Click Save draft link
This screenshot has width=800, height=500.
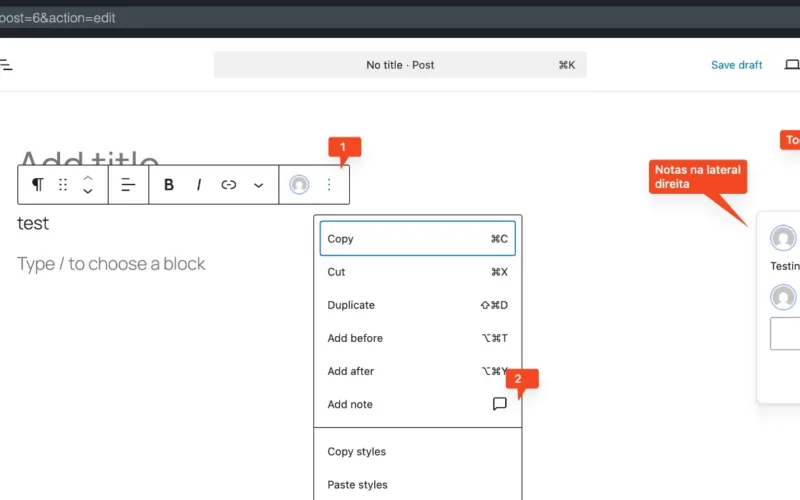click(736, 65)
